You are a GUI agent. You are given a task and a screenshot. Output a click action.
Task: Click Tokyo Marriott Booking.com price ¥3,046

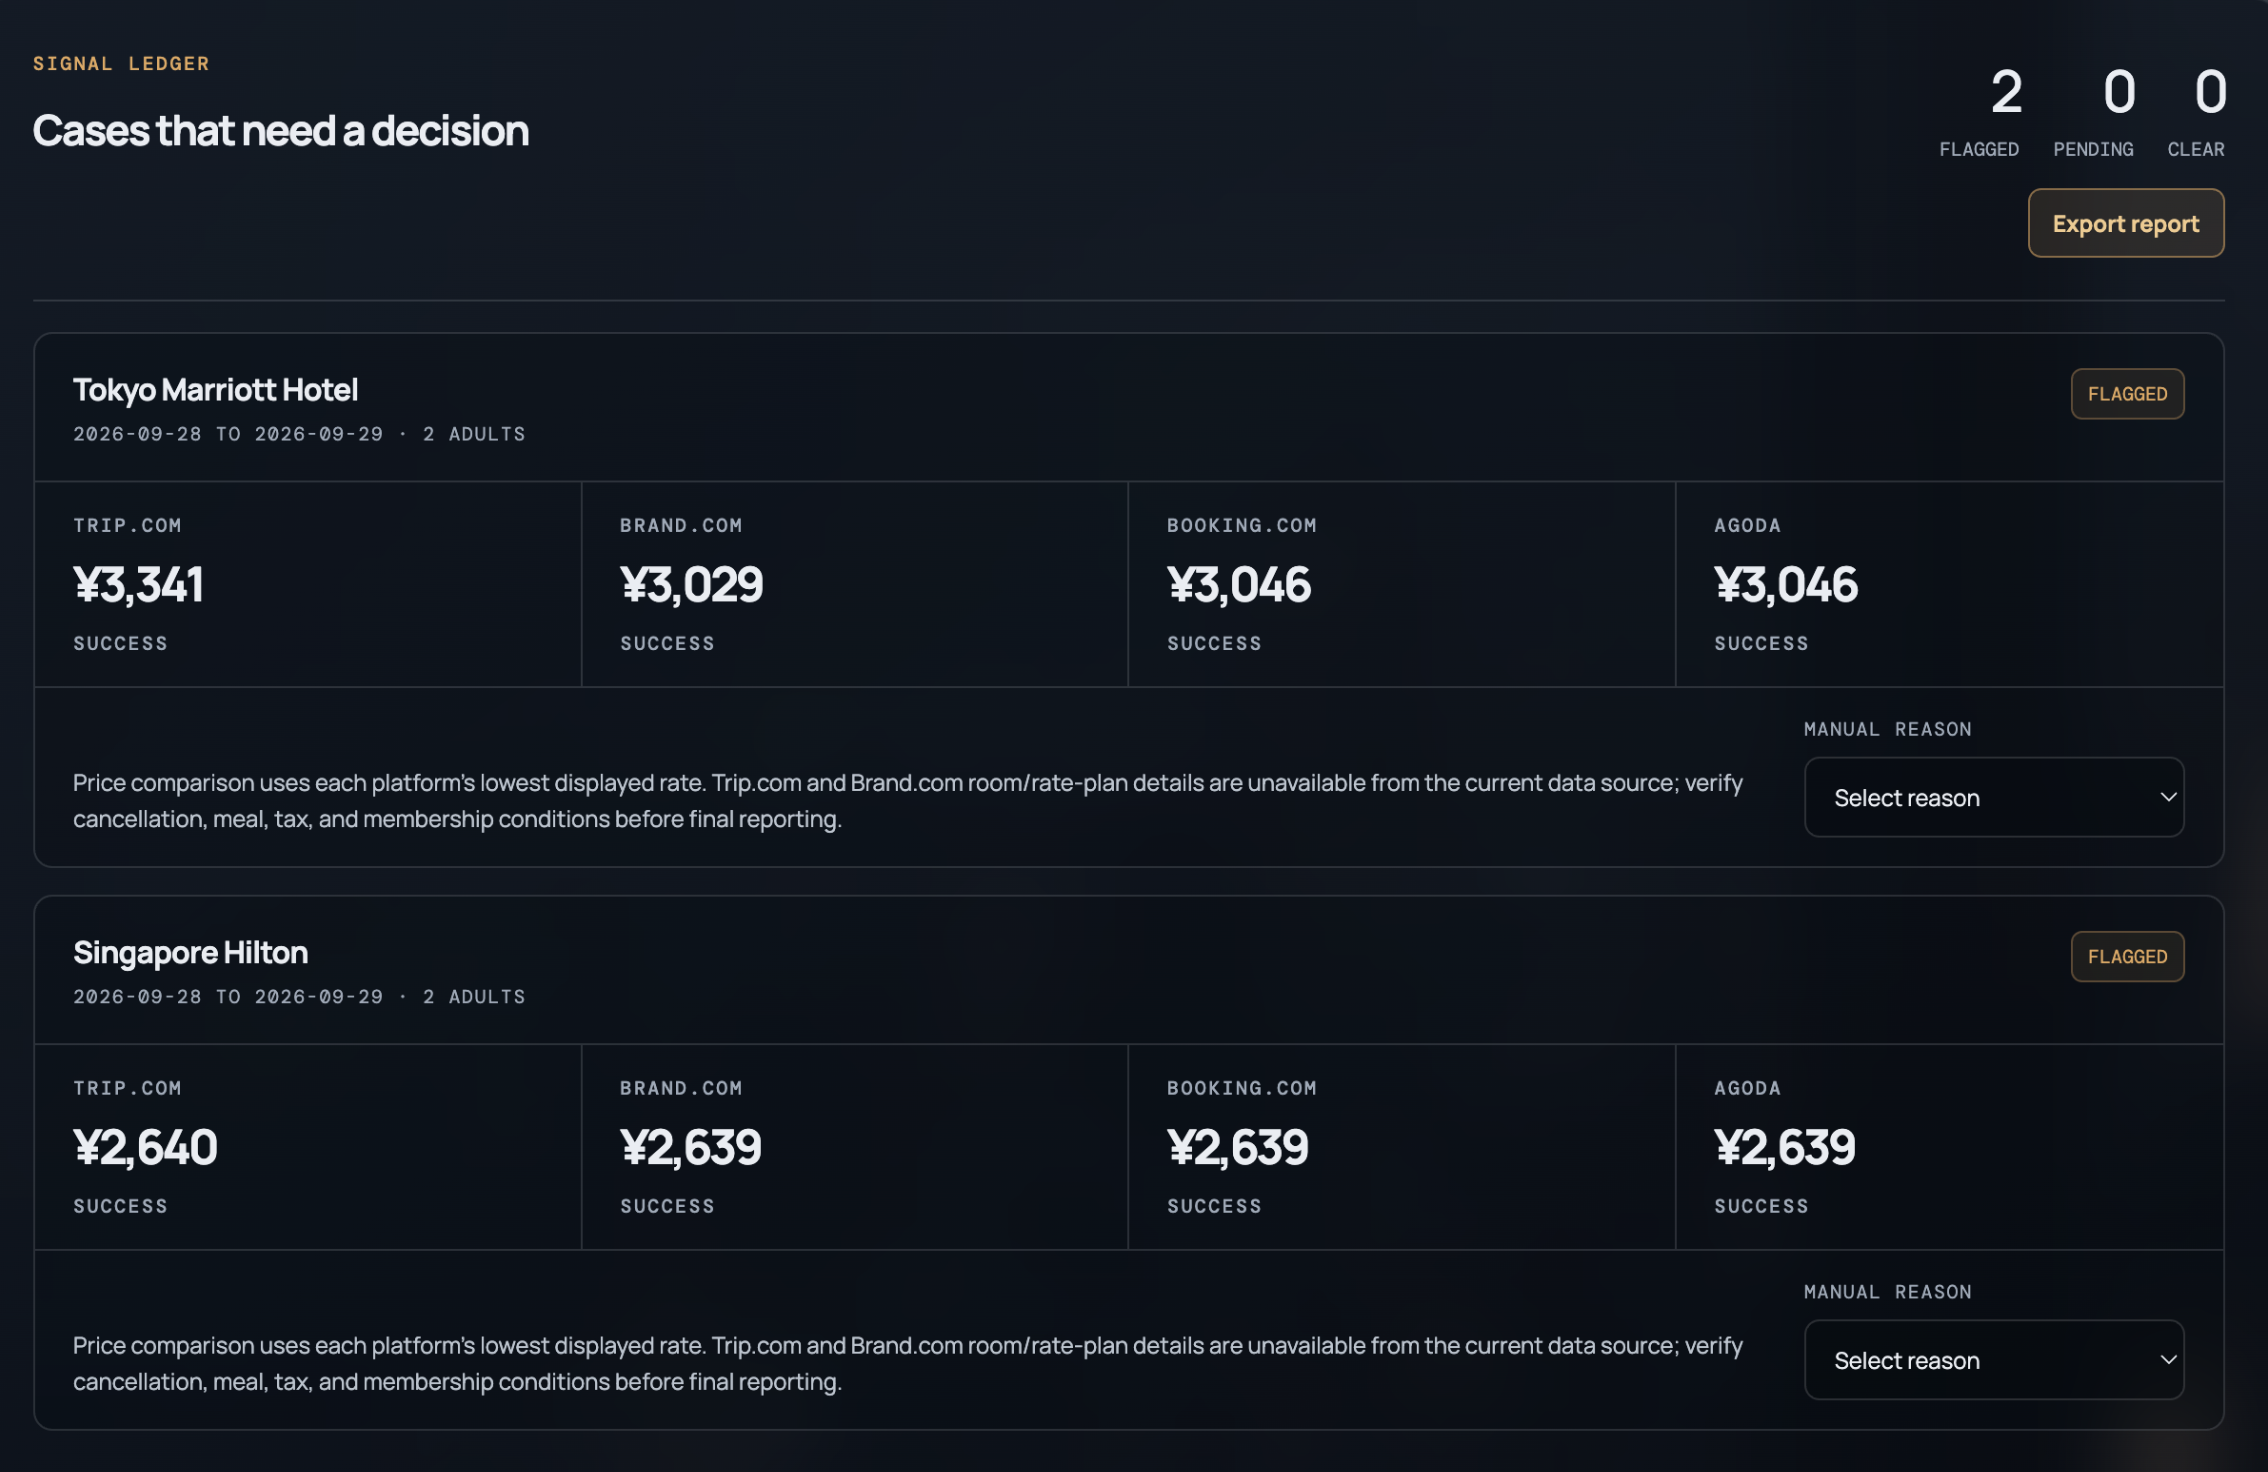[x=1238, y=584]
